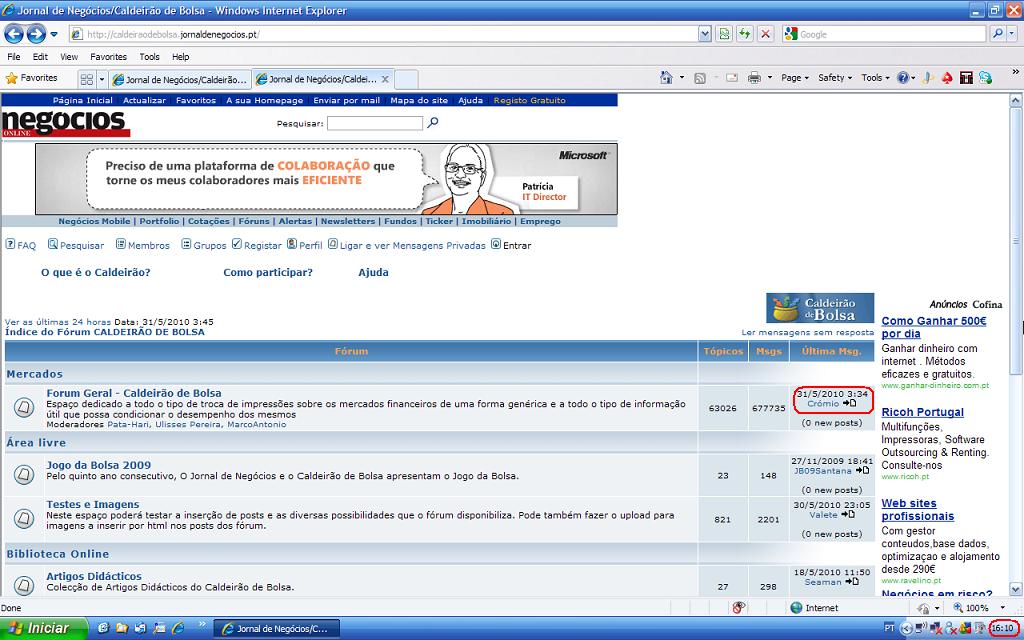Click Entrar to log in
The width and height of the screenshot is (1024, 640).
tap(511, 245)
